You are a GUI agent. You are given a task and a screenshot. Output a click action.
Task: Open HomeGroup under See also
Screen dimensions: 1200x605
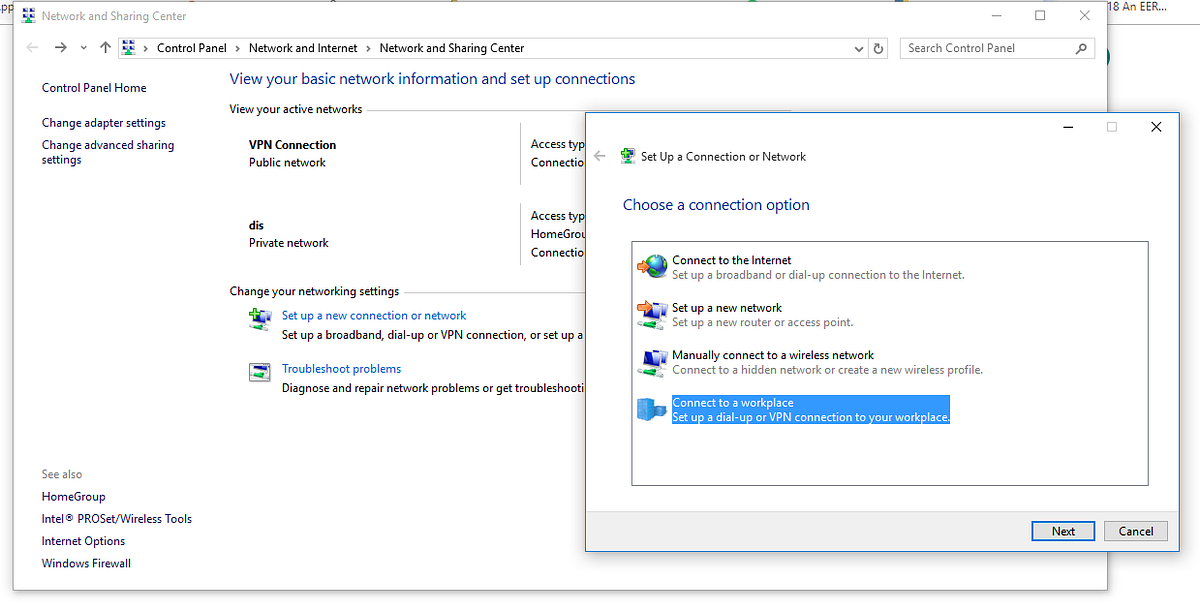click(x=73, y=497)
